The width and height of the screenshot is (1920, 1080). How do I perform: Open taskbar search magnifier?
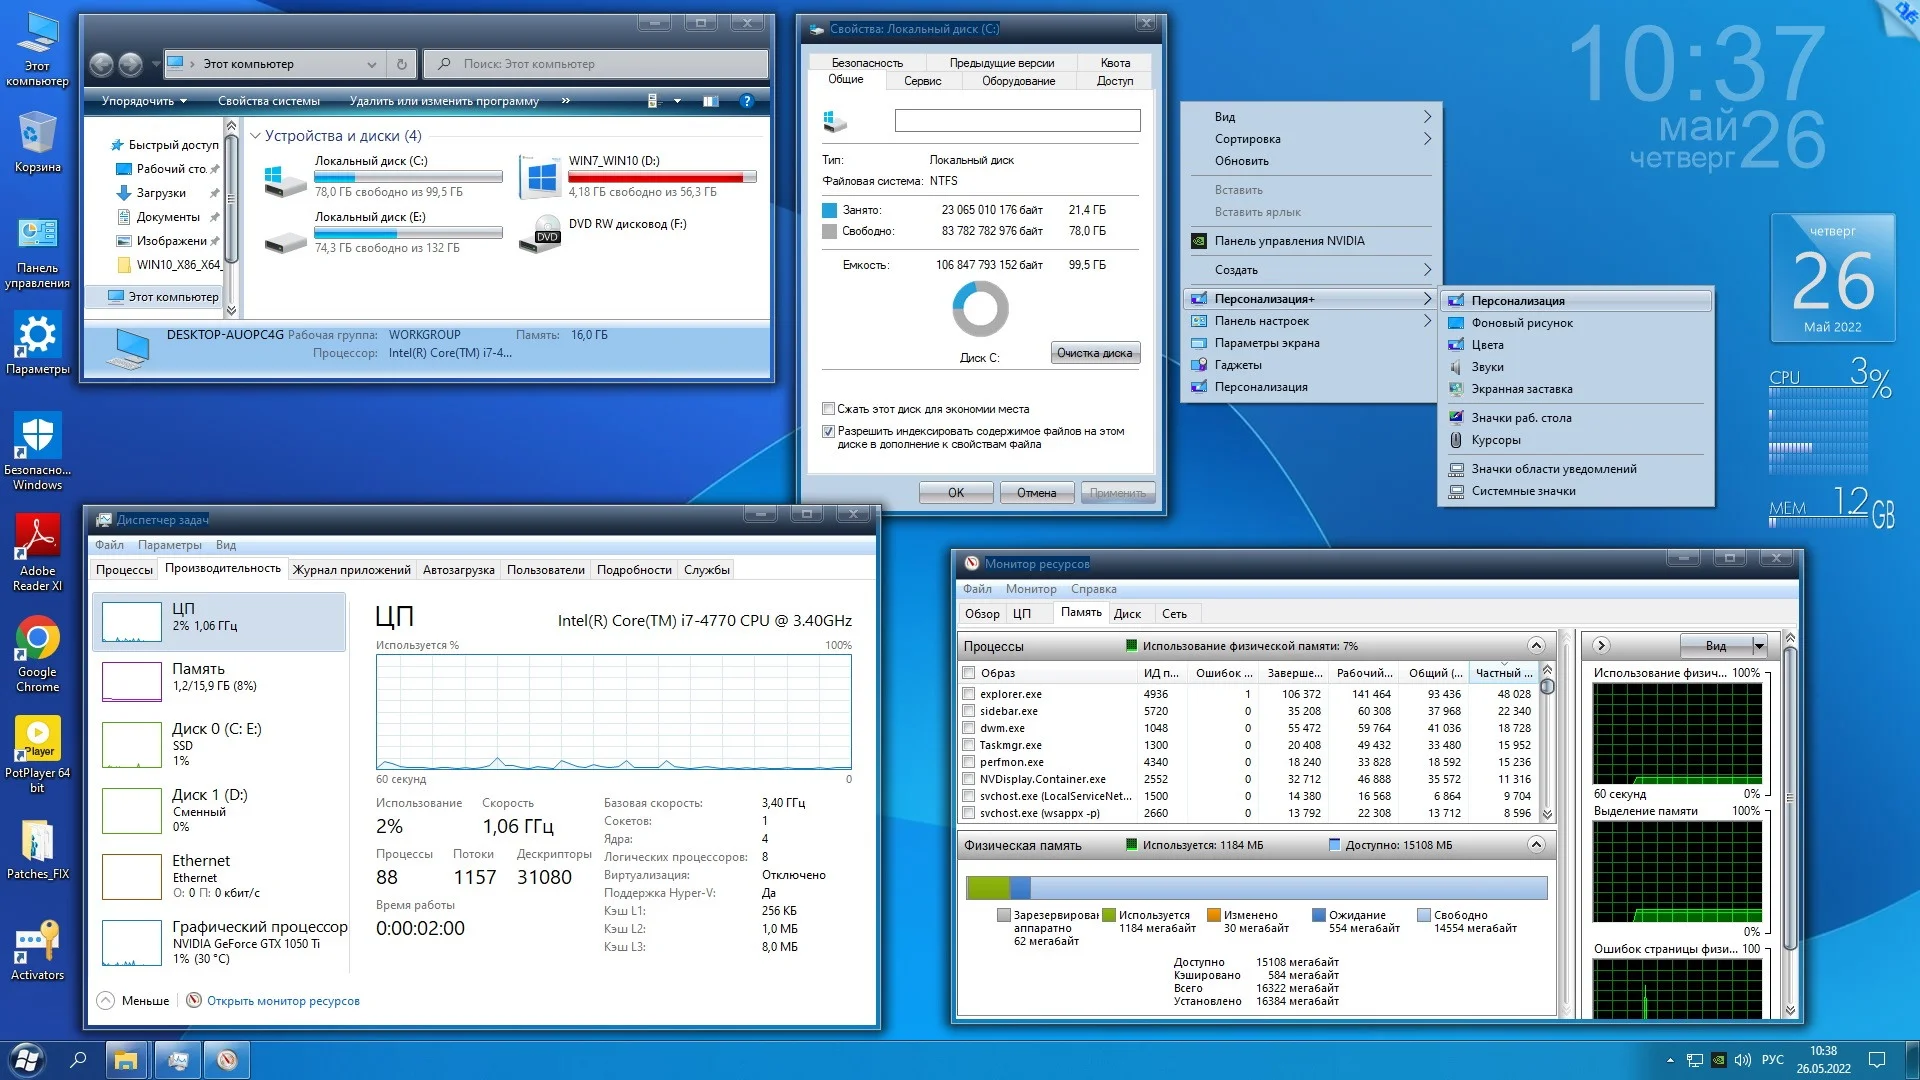pyautogui.click(x=78, y=1060)
